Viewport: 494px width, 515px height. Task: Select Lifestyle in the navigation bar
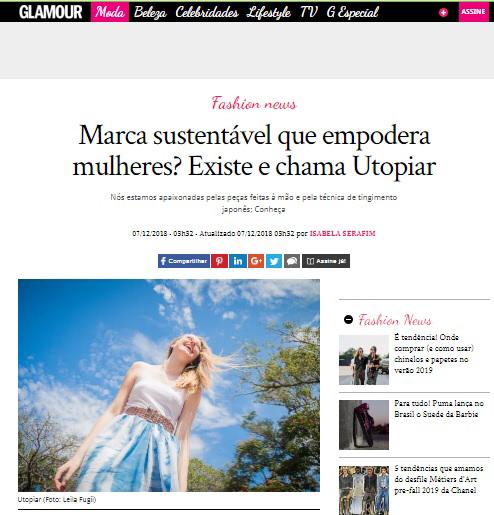pyautogui.click(x=269, y=13)
